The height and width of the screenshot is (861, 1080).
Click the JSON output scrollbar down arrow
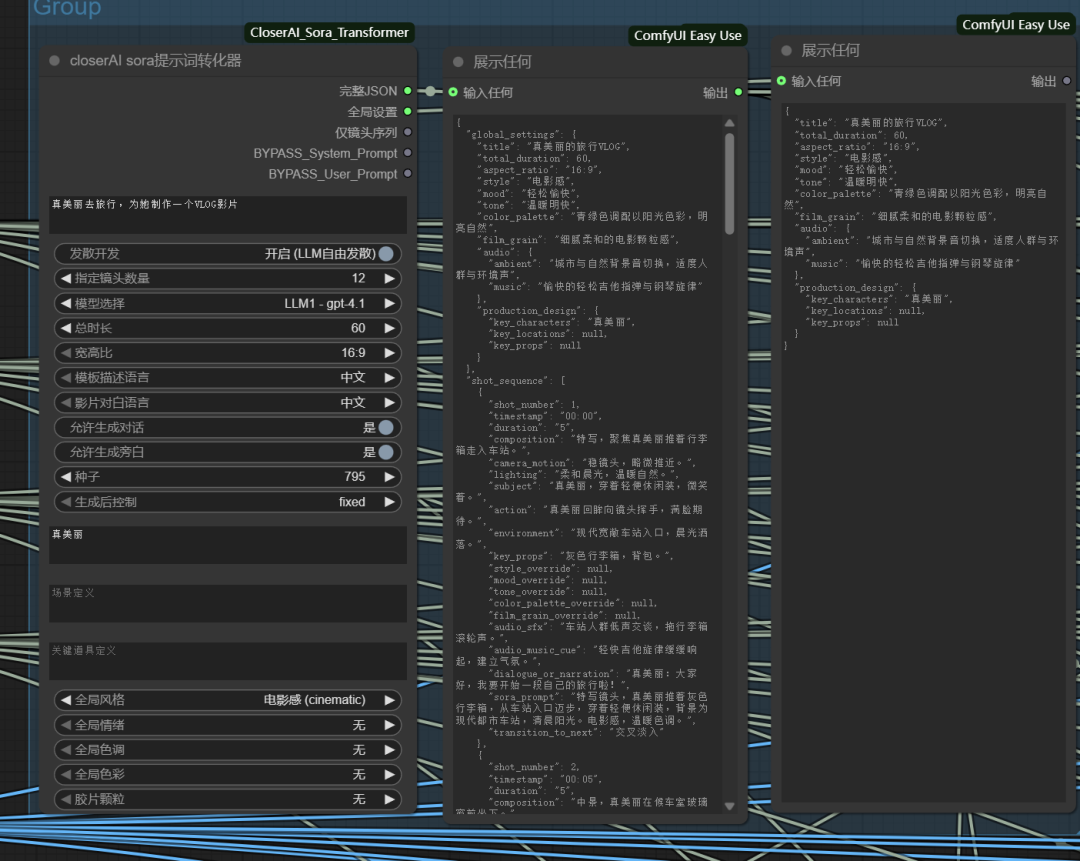(729, 806)
